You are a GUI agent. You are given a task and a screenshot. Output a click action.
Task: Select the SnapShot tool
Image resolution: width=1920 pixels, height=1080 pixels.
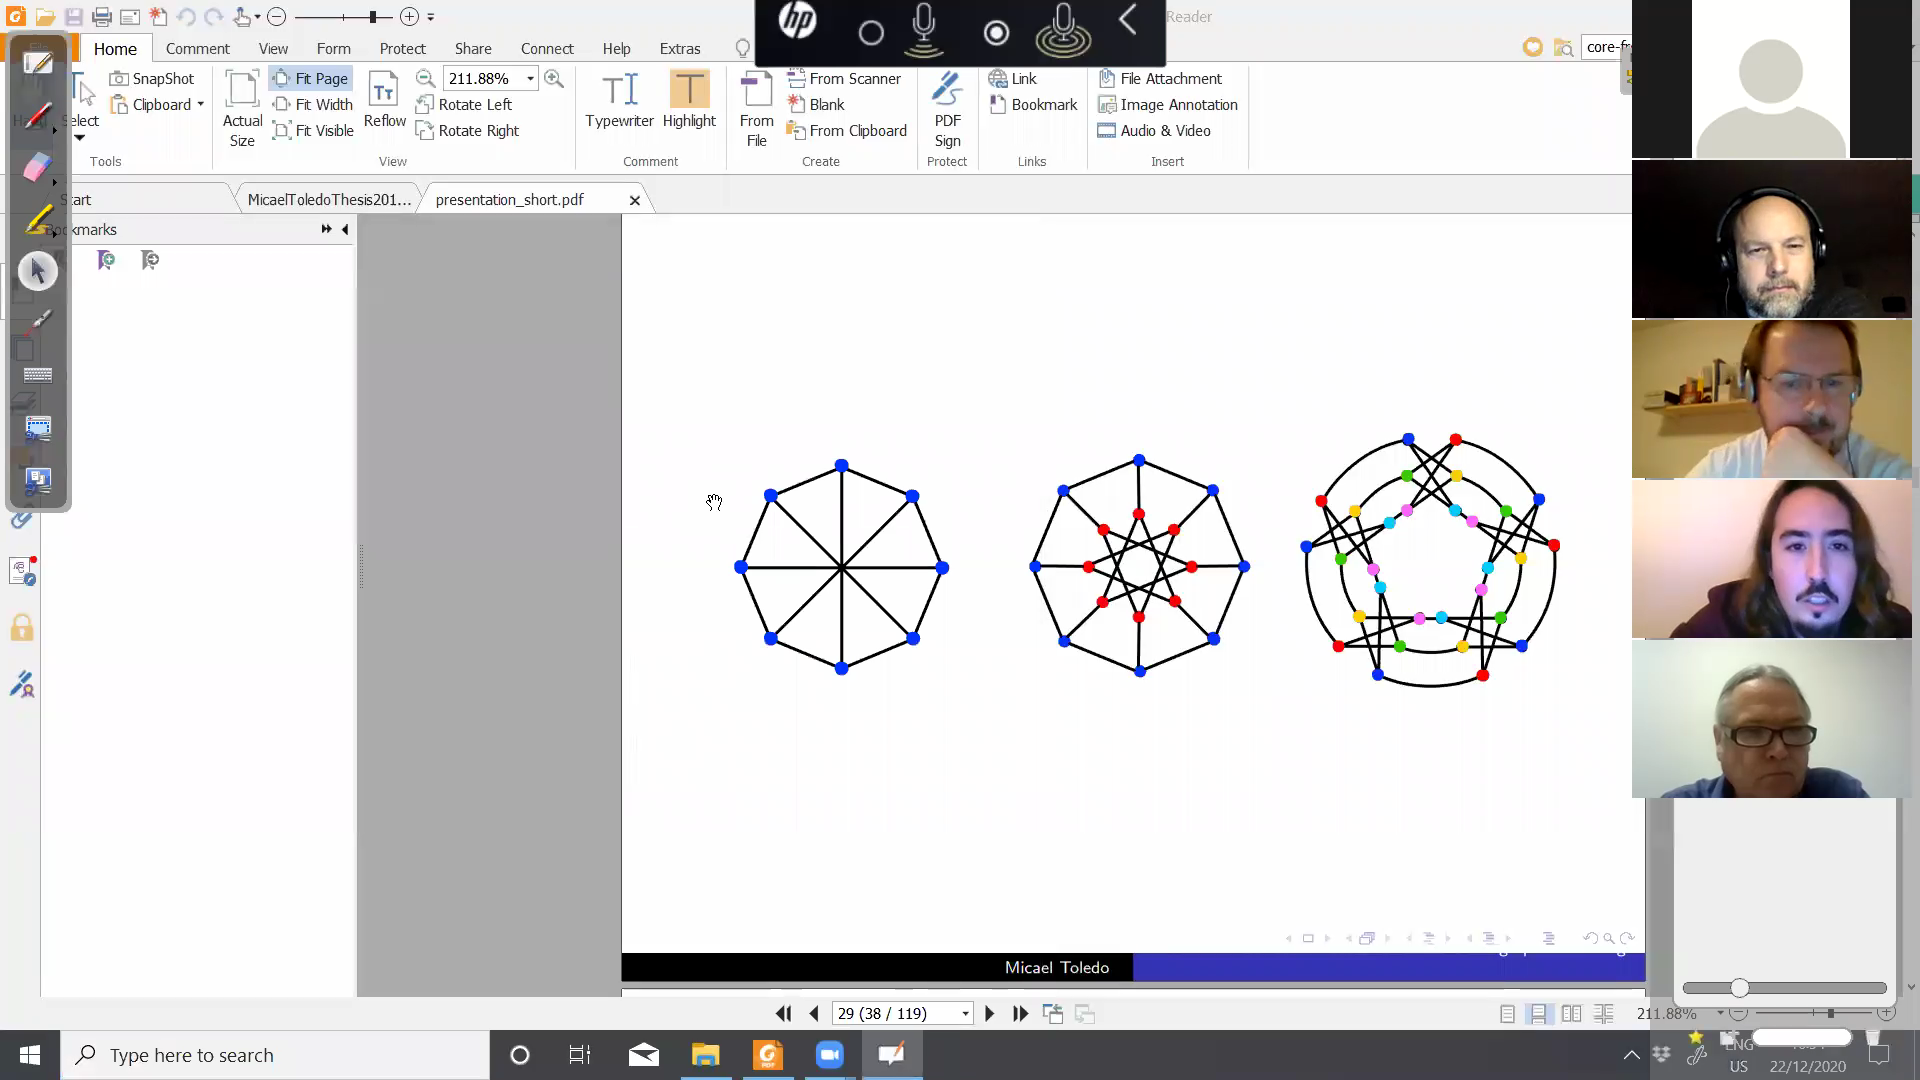click(x=152, y=78)
